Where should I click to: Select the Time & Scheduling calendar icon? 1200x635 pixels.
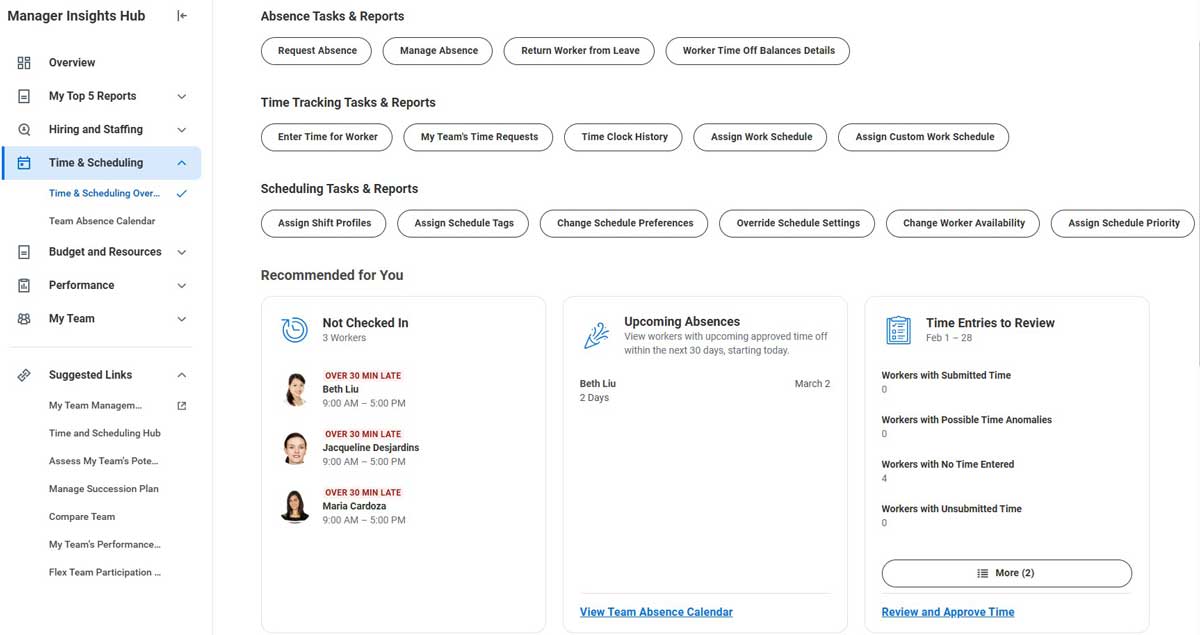[24, 162]
